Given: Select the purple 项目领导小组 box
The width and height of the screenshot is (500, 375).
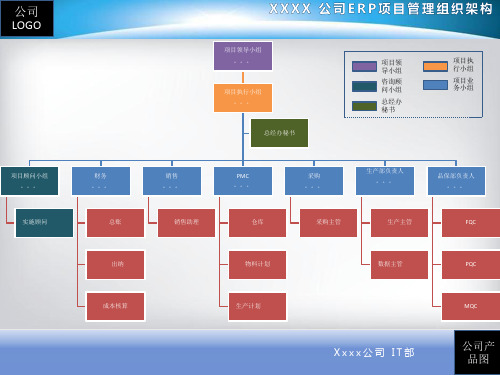Looking at the screenshot, I should pyautogui.click(x=243, y=56).
